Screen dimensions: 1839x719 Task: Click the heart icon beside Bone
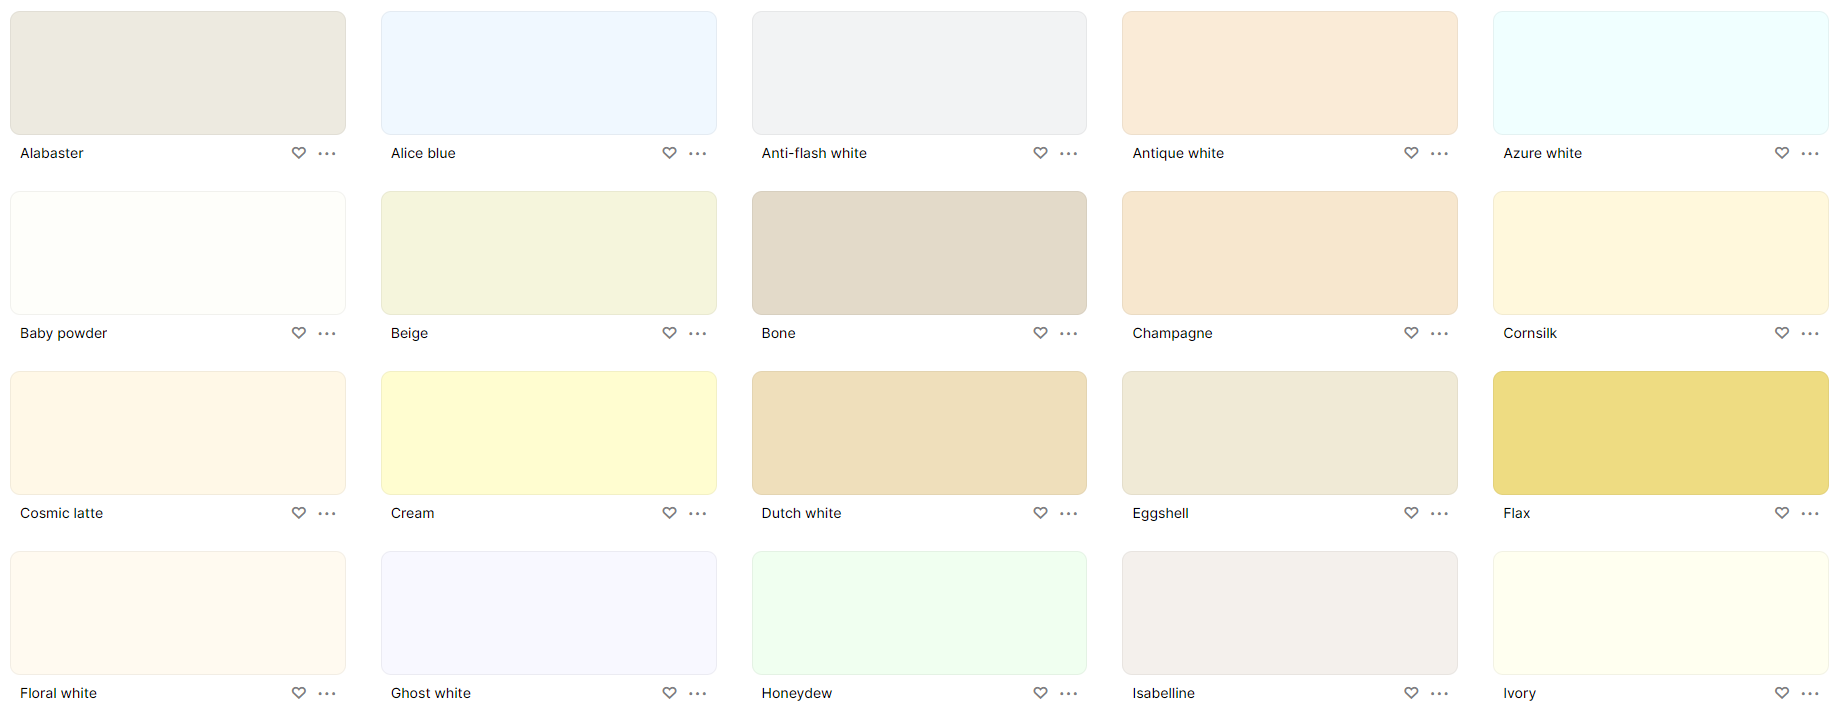tap(1040, 333)
